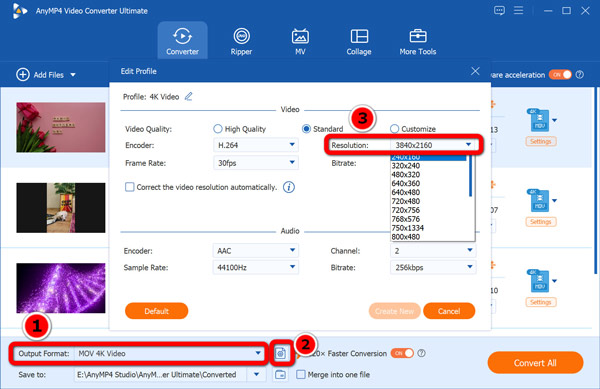Open the Converter tab
The width and height of the screenshot is (600, 389).
183,41
